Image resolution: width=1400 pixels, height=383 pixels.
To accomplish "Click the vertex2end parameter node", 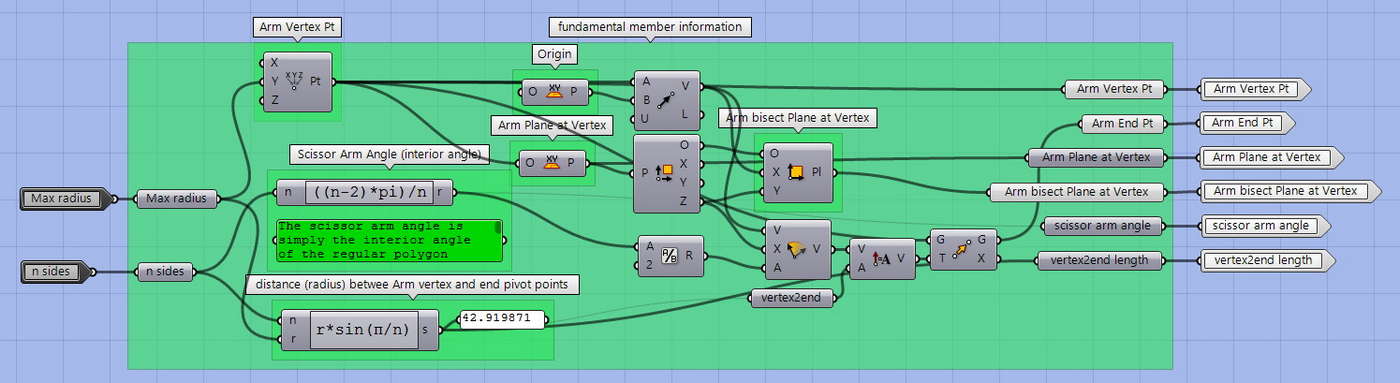I will (x=793, y=297).
